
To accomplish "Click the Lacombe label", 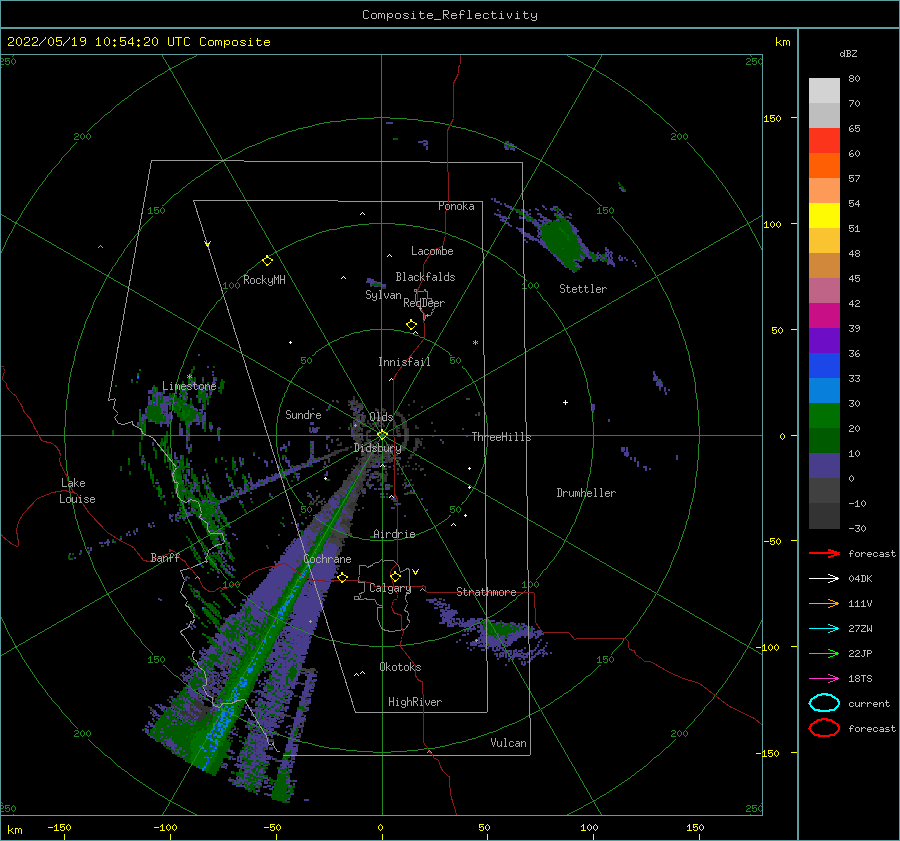I will click(432, 251).
